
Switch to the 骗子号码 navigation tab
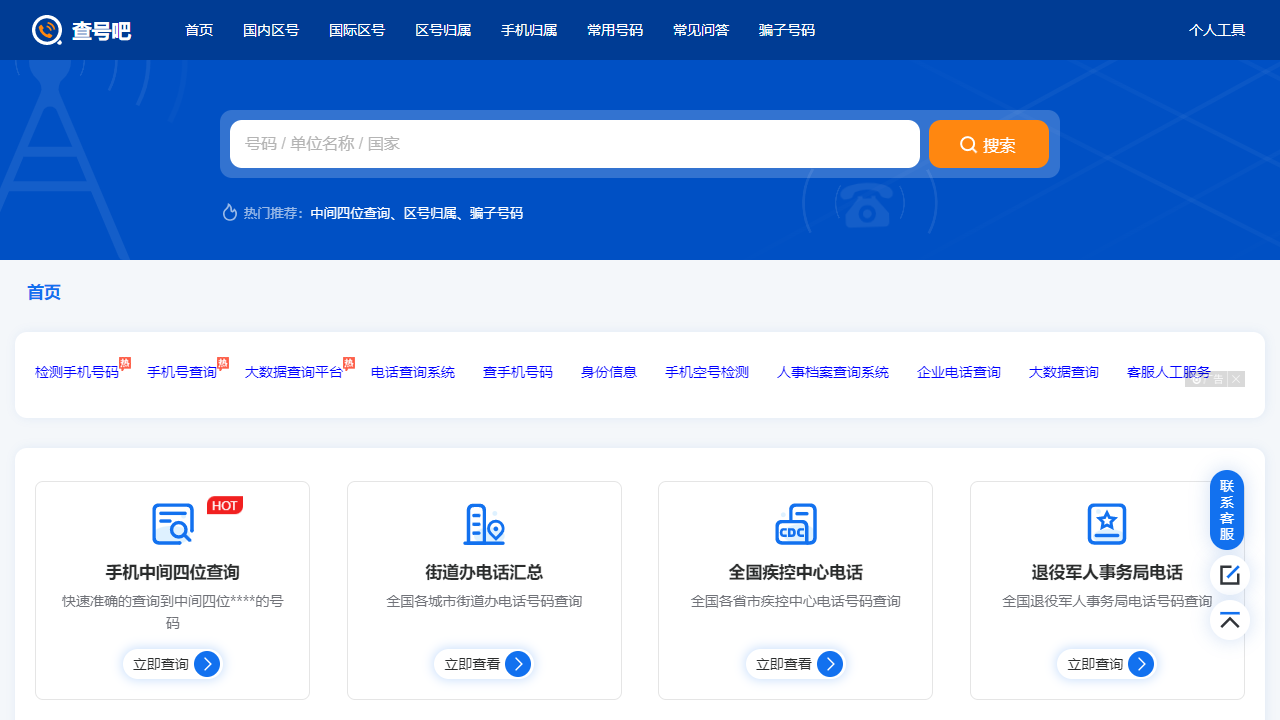[x=787, y=30]
